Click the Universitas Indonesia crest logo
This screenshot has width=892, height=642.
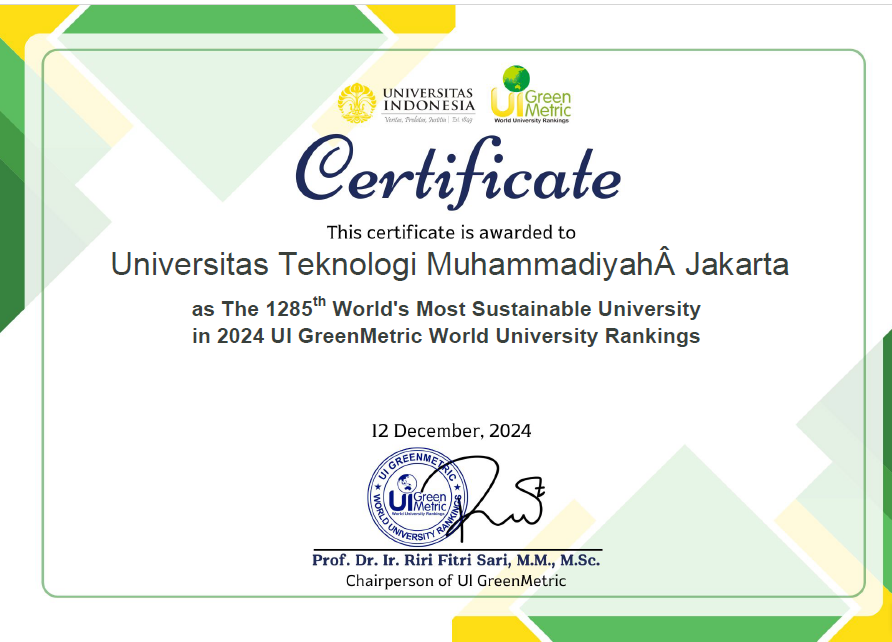point(356,99)
